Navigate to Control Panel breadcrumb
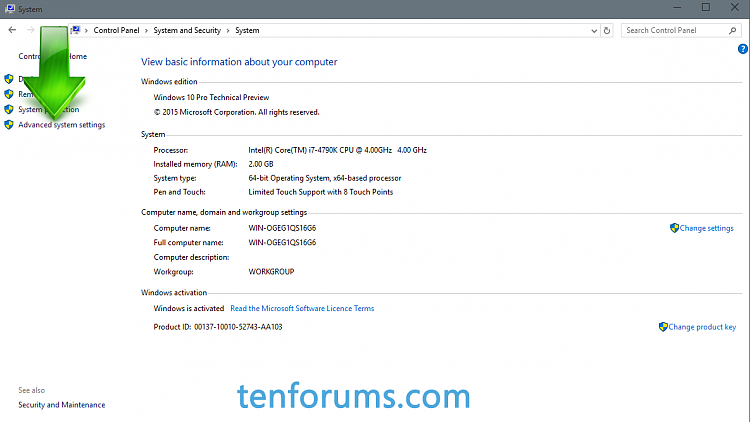750x422 pixels. pyautogui.click(x=116, y=30)
